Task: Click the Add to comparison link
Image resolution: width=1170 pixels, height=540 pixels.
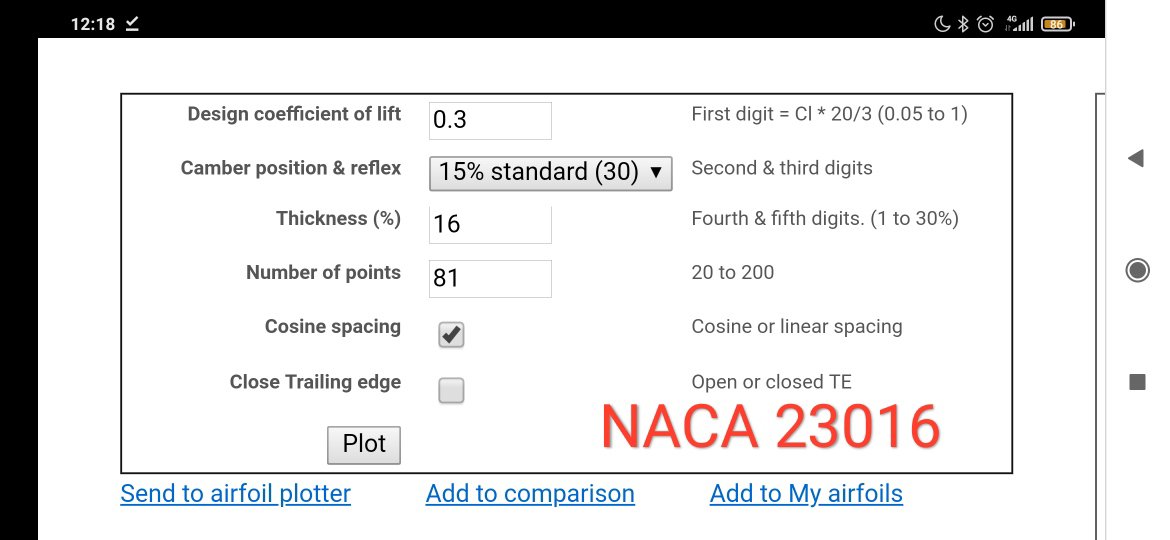Action: [x=530, y=494]
